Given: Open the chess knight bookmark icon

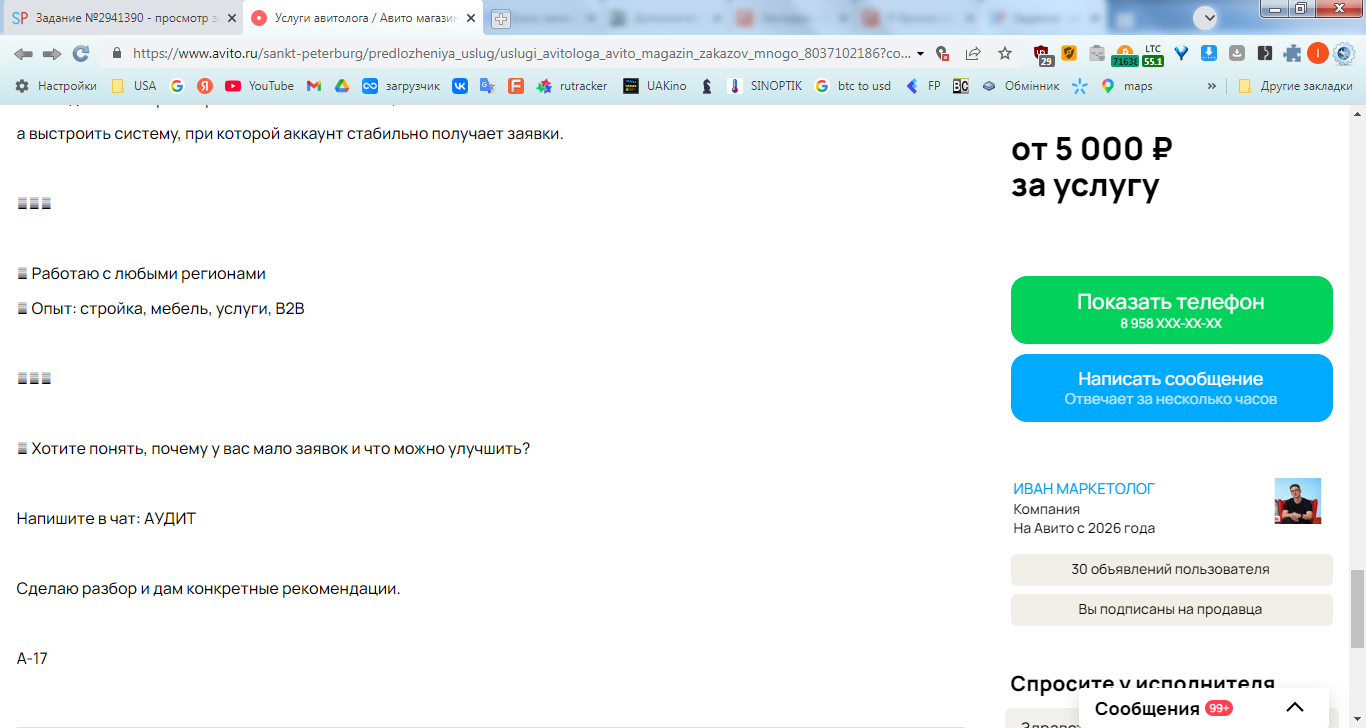Looking at the screenshot, I should click(x=707, y=86).
